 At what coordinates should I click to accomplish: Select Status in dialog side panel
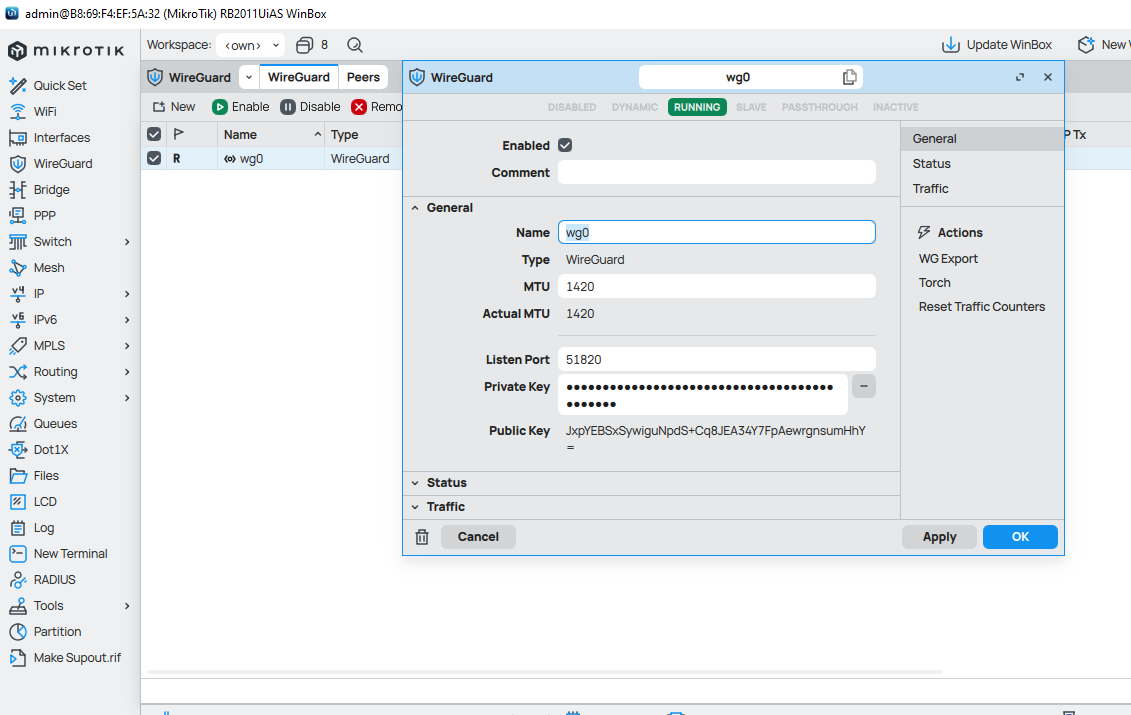pyautogui.click(x=982, y=164)
